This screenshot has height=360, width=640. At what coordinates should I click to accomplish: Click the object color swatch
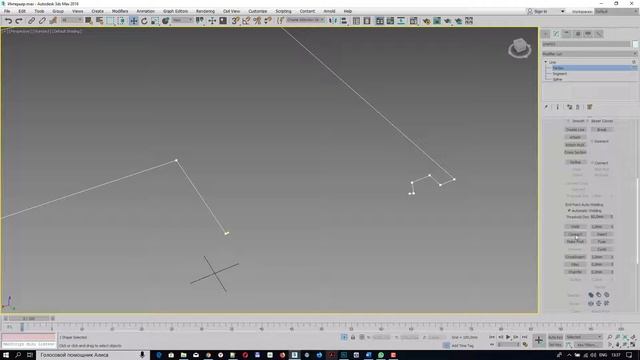[635, 44]
